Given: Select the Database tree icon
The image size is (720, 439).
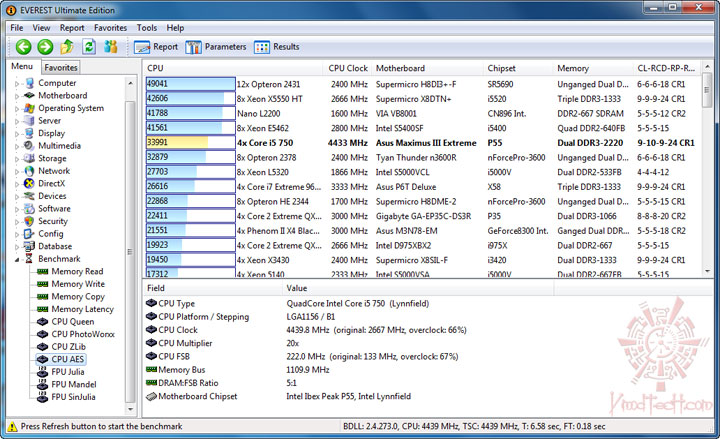Looking at the screenshot, I should coord(29,246).
